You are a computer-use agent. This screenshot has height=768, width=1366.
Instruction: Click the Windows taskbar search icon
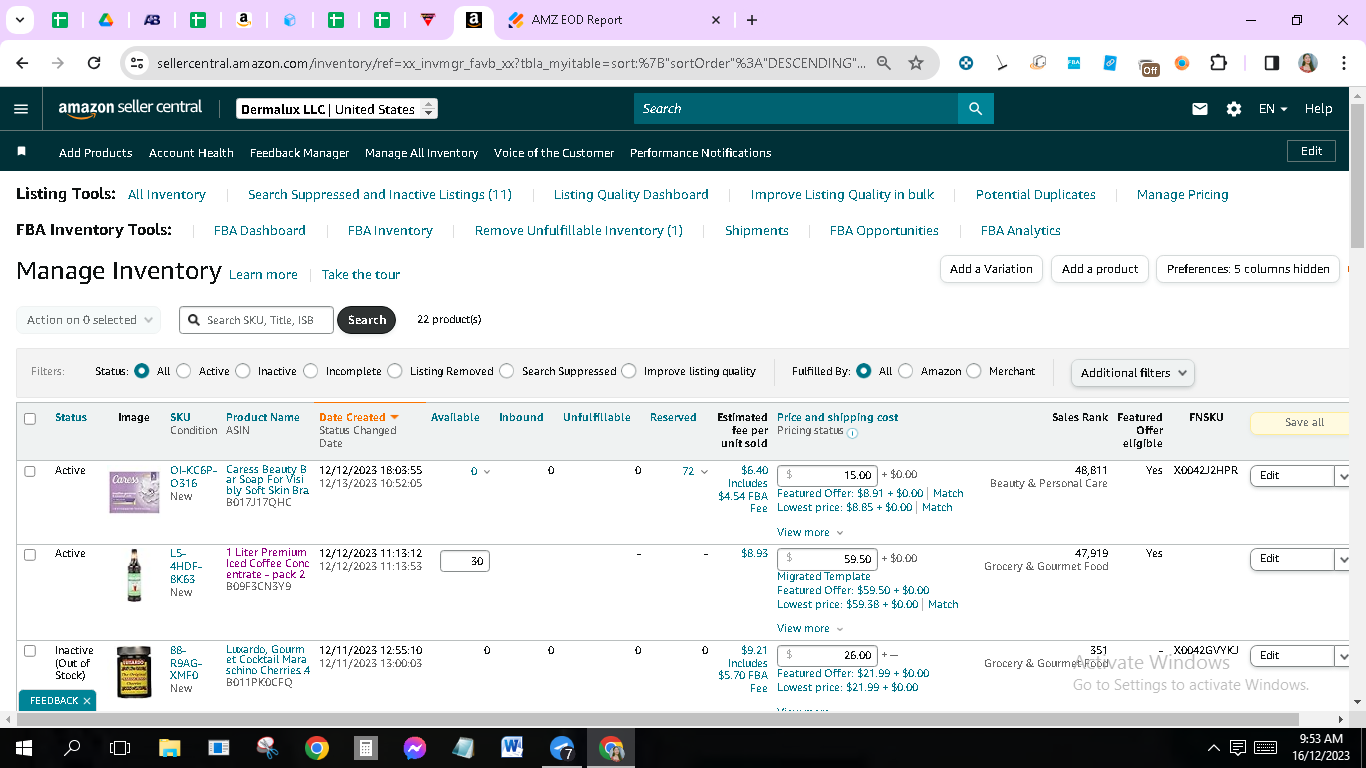pyautogui.click(x=72, y=748)
